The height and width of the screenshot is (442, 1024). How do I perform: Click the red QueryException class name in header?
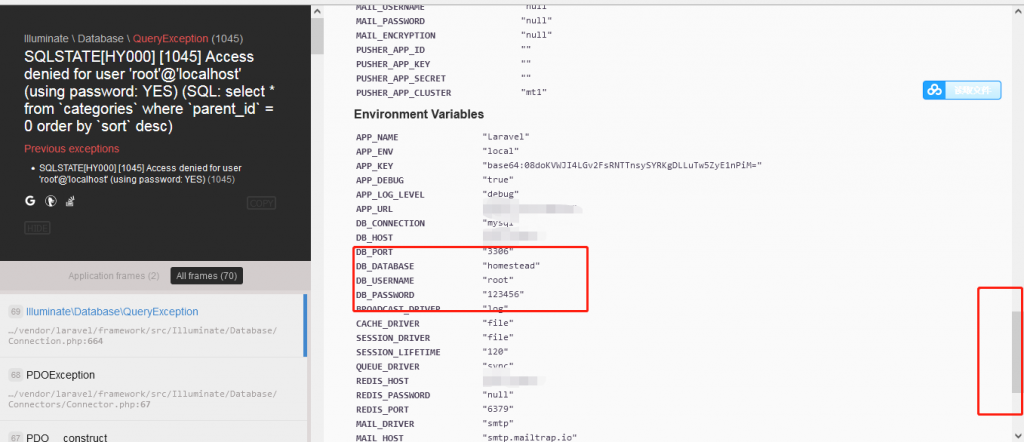(x=170, y=39)
